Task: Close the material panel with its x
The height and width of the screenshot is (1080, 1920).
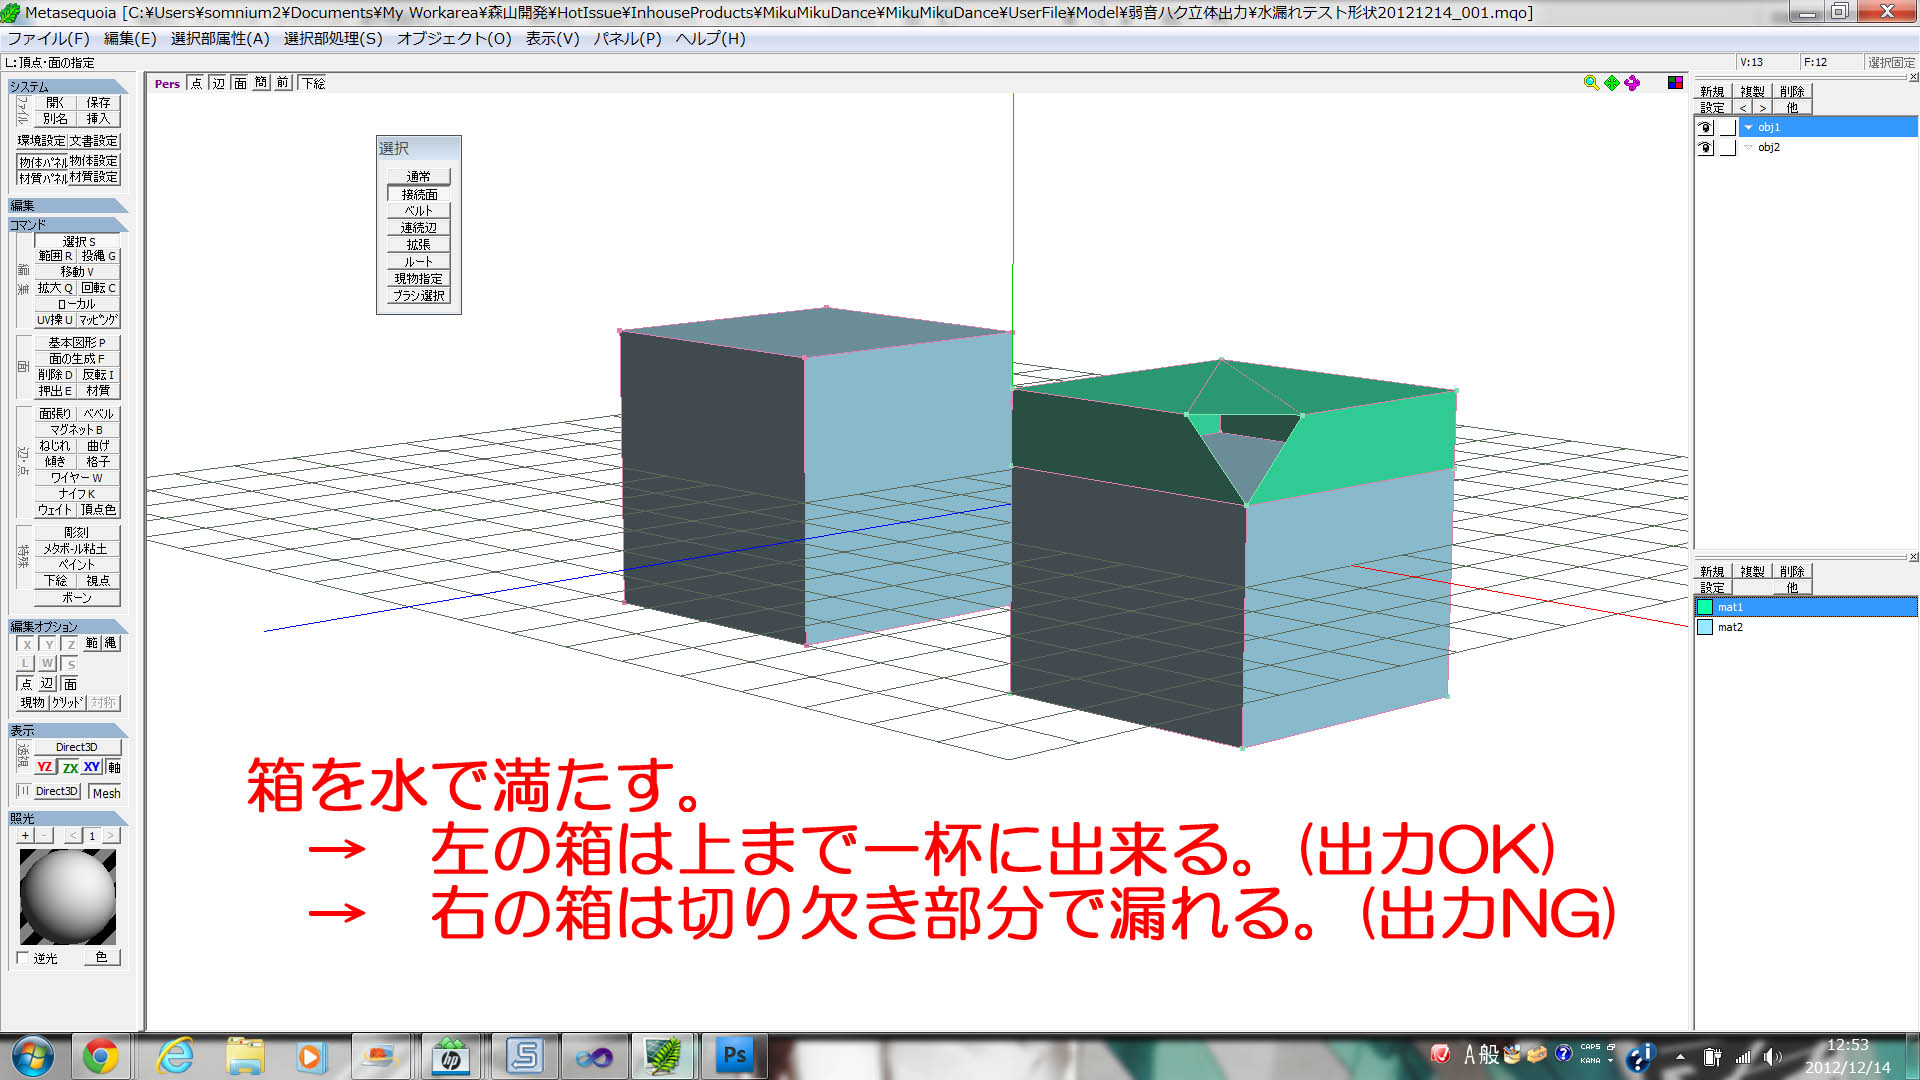Action: point(1913,557)
